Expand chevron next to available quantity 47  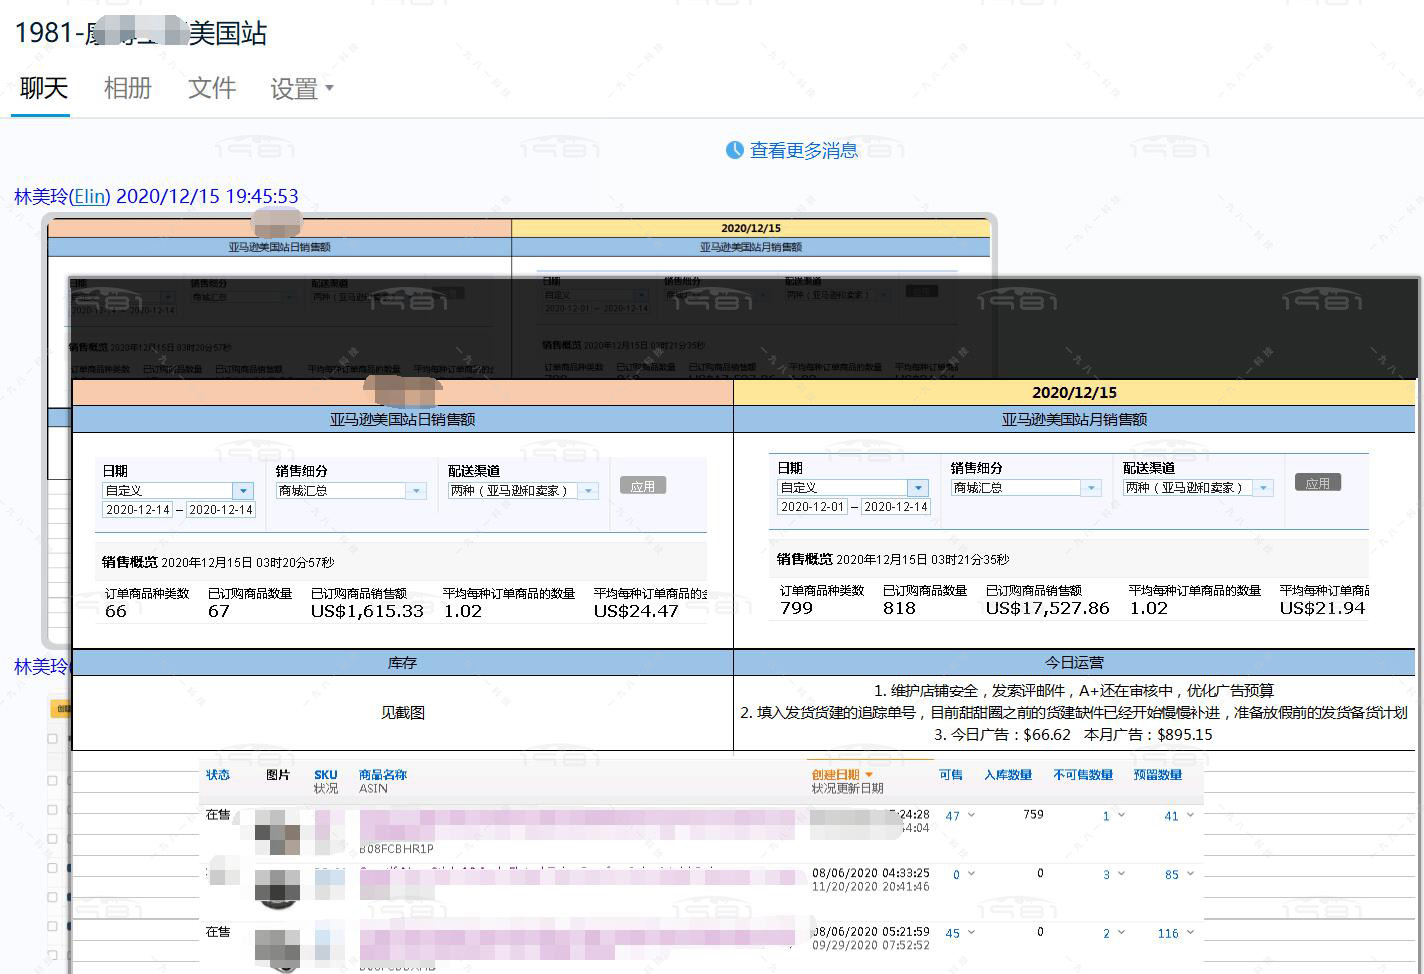coord(971,816)
